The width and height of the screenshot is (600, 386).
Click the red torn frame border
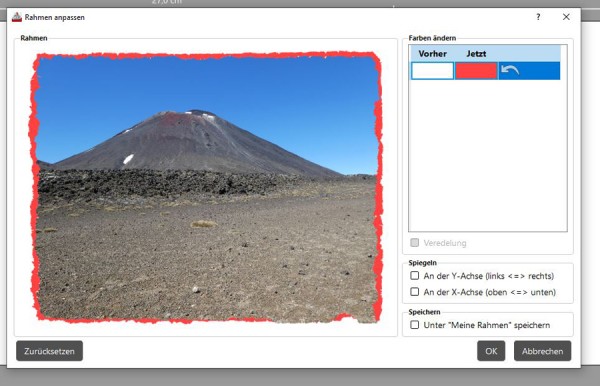207,56
